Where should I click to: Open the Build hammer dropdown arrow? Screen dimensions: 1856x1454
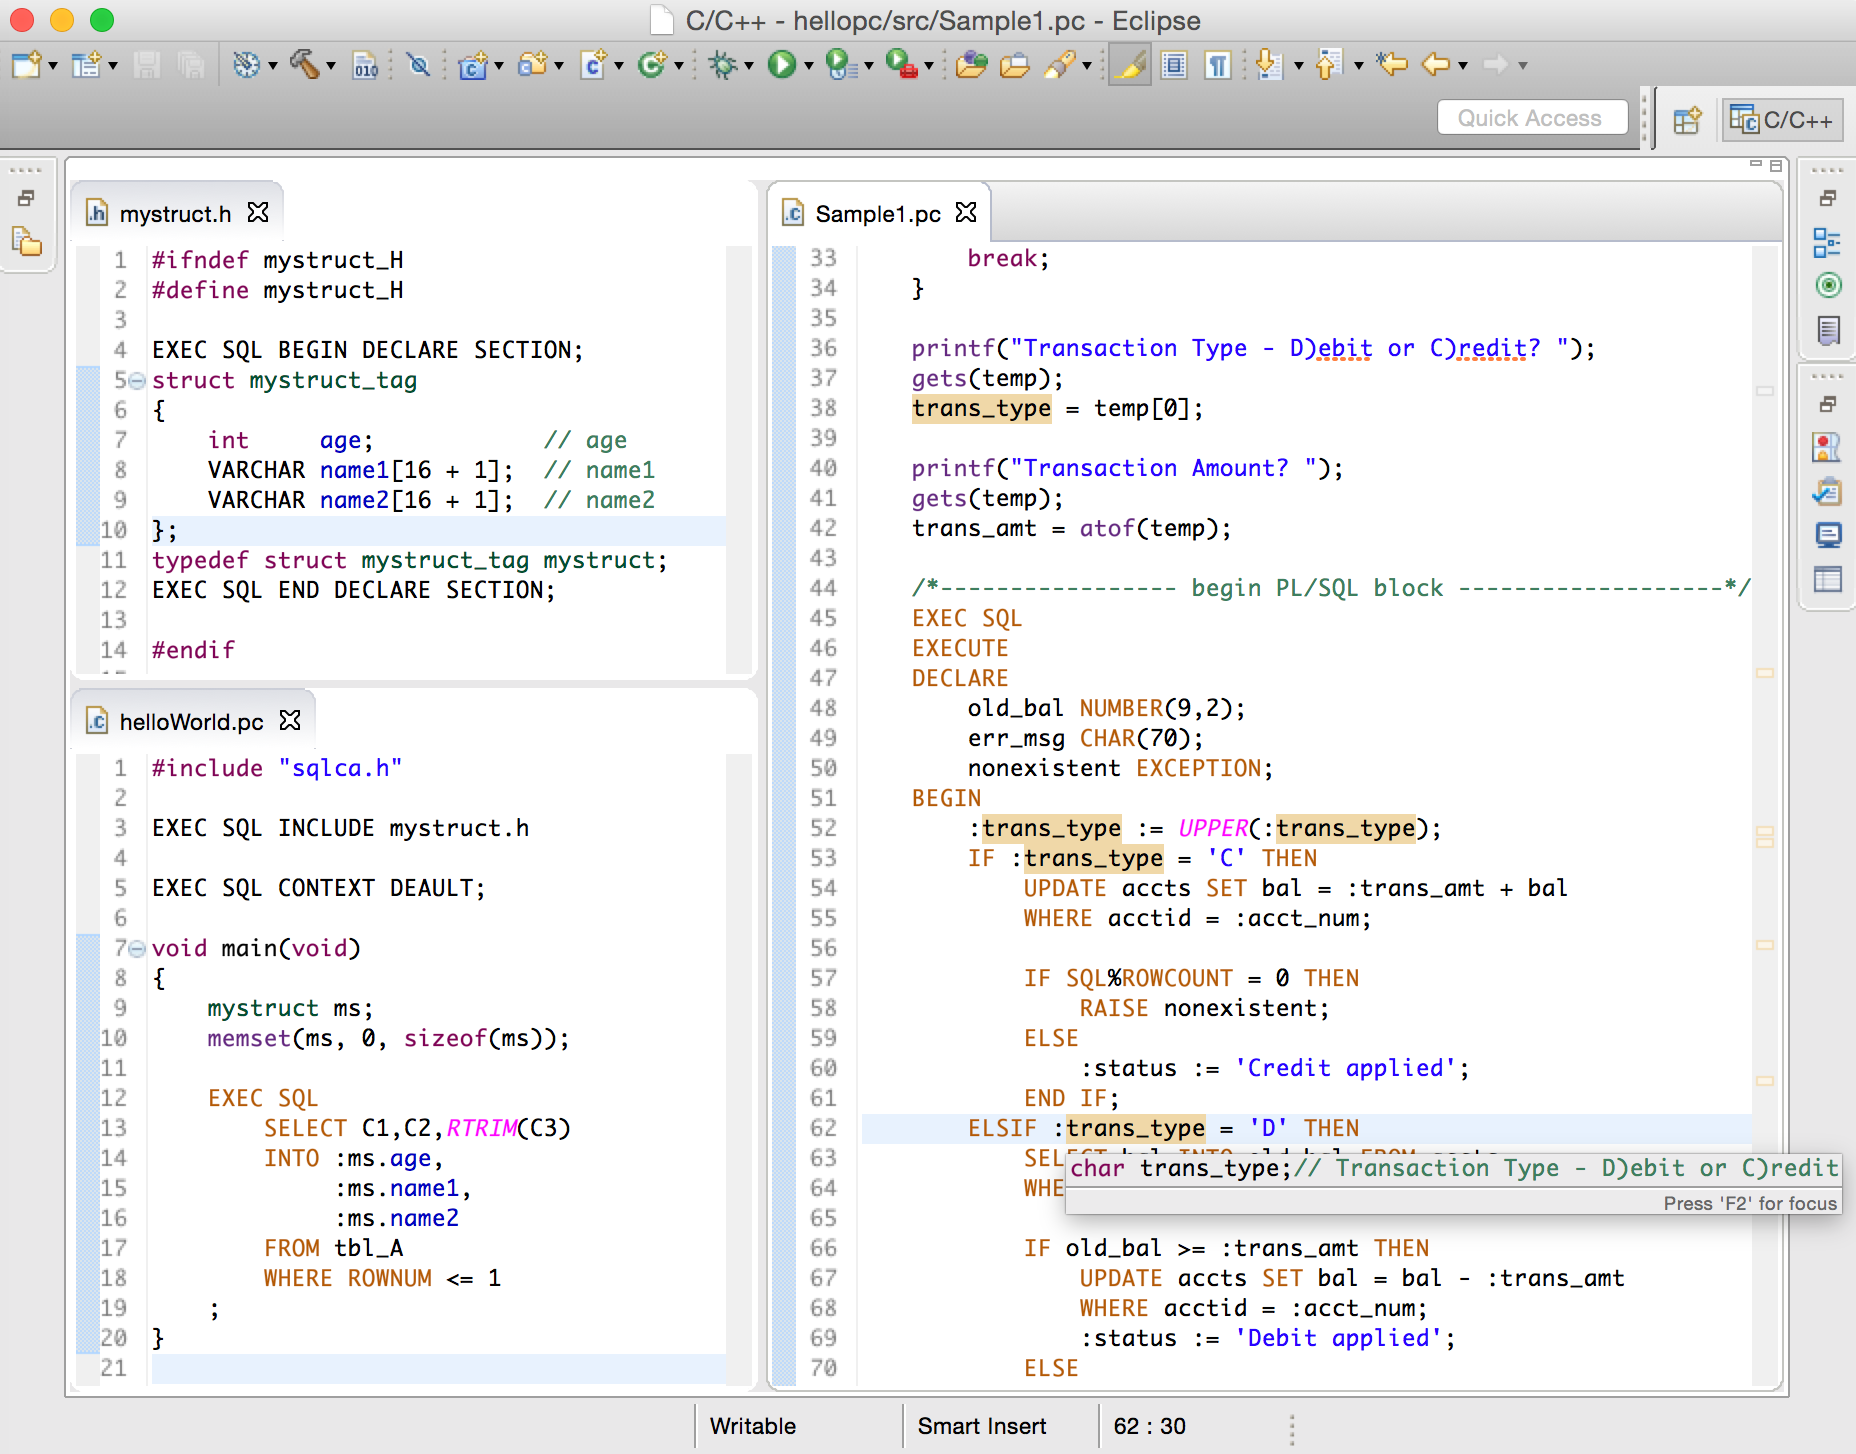tap(331, 66)
